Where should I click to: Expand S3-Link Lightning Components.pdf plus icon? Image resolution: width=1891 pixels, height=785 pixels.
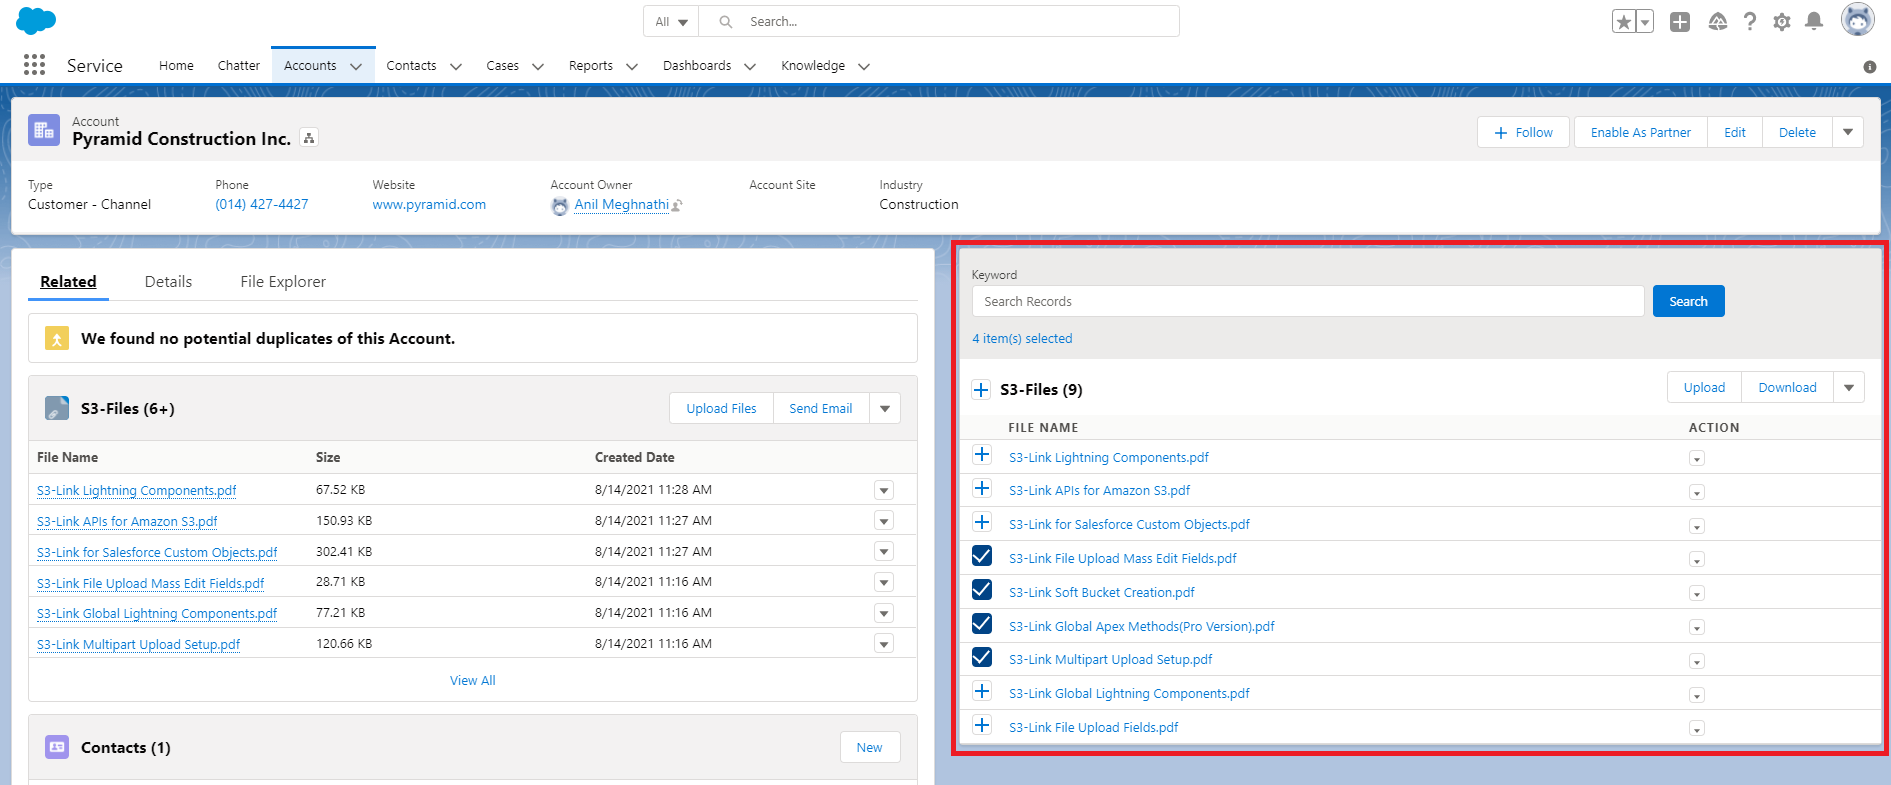coord(982,455)
